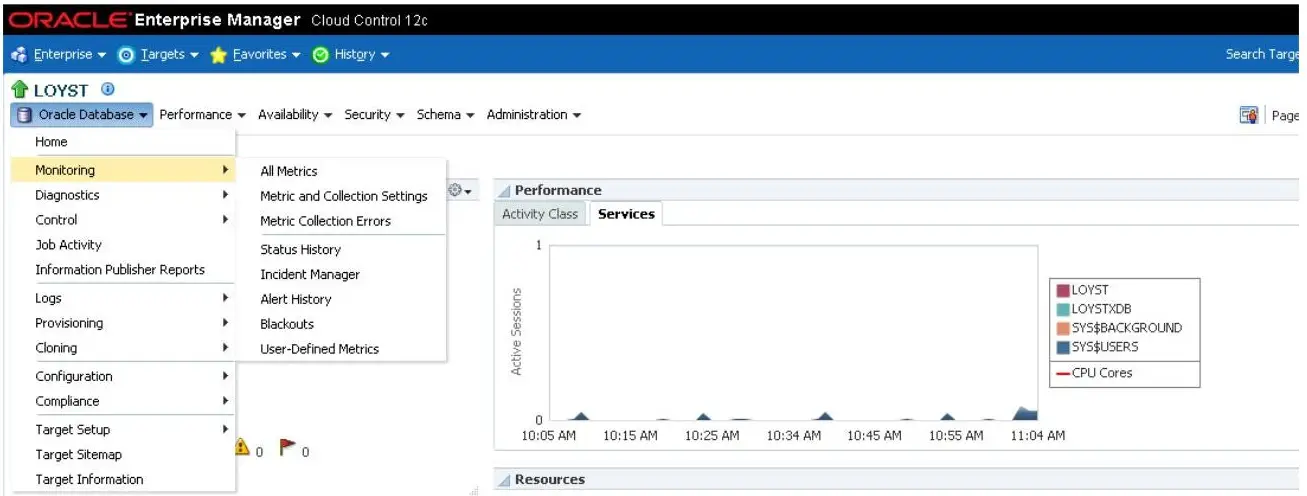Click the LOYSTXDB legend color swatch
The image size is (1307, 496).
click(1063, 309)
